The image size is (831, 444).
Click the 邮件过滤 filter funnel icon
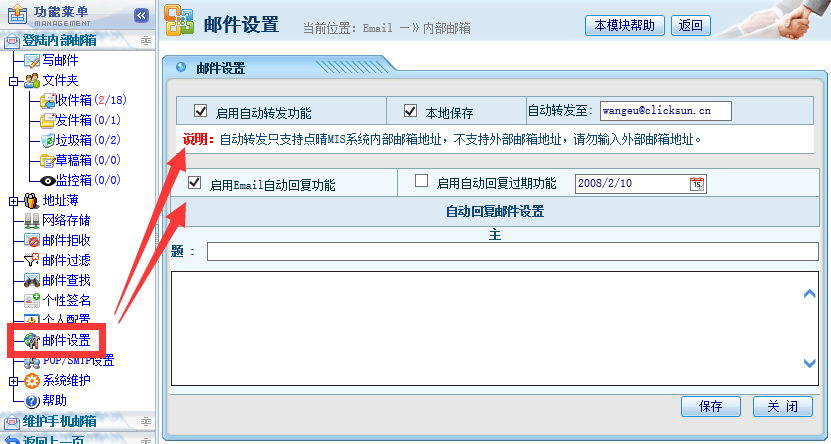tap(32, 260)
